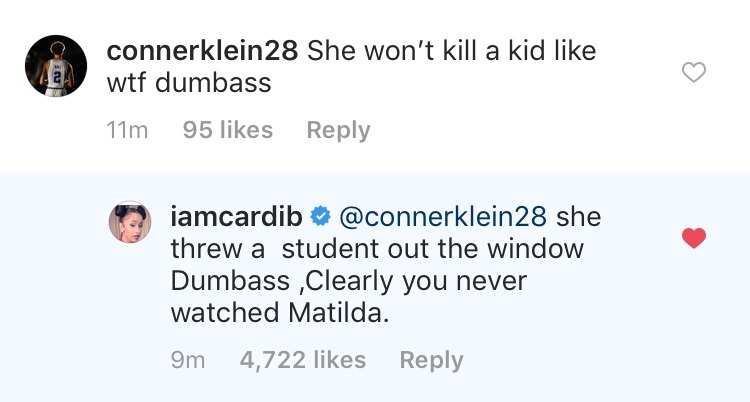Reply to connerklein28's comment

(337, 130)
